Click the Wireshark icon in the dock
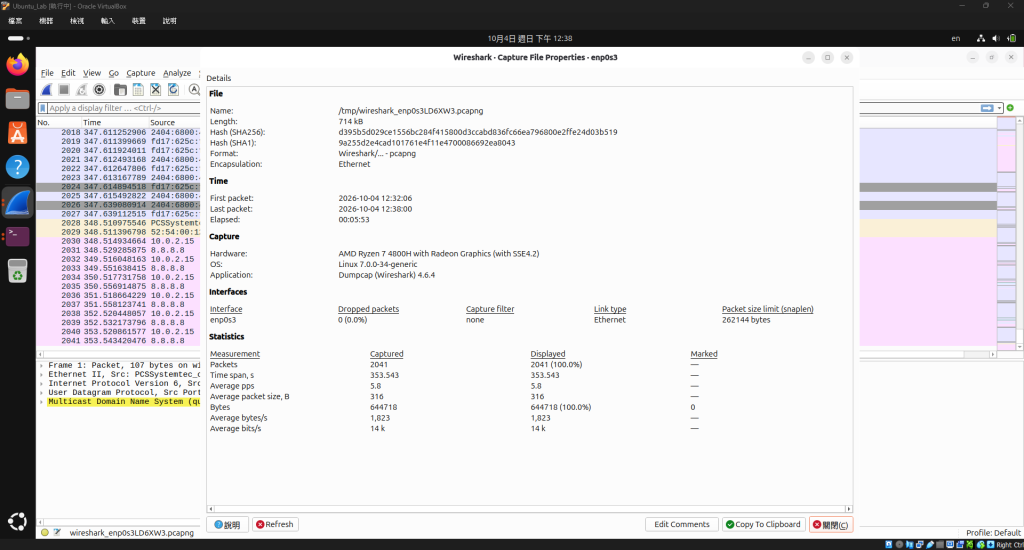The image size is (1024, 550). [18, 203]
